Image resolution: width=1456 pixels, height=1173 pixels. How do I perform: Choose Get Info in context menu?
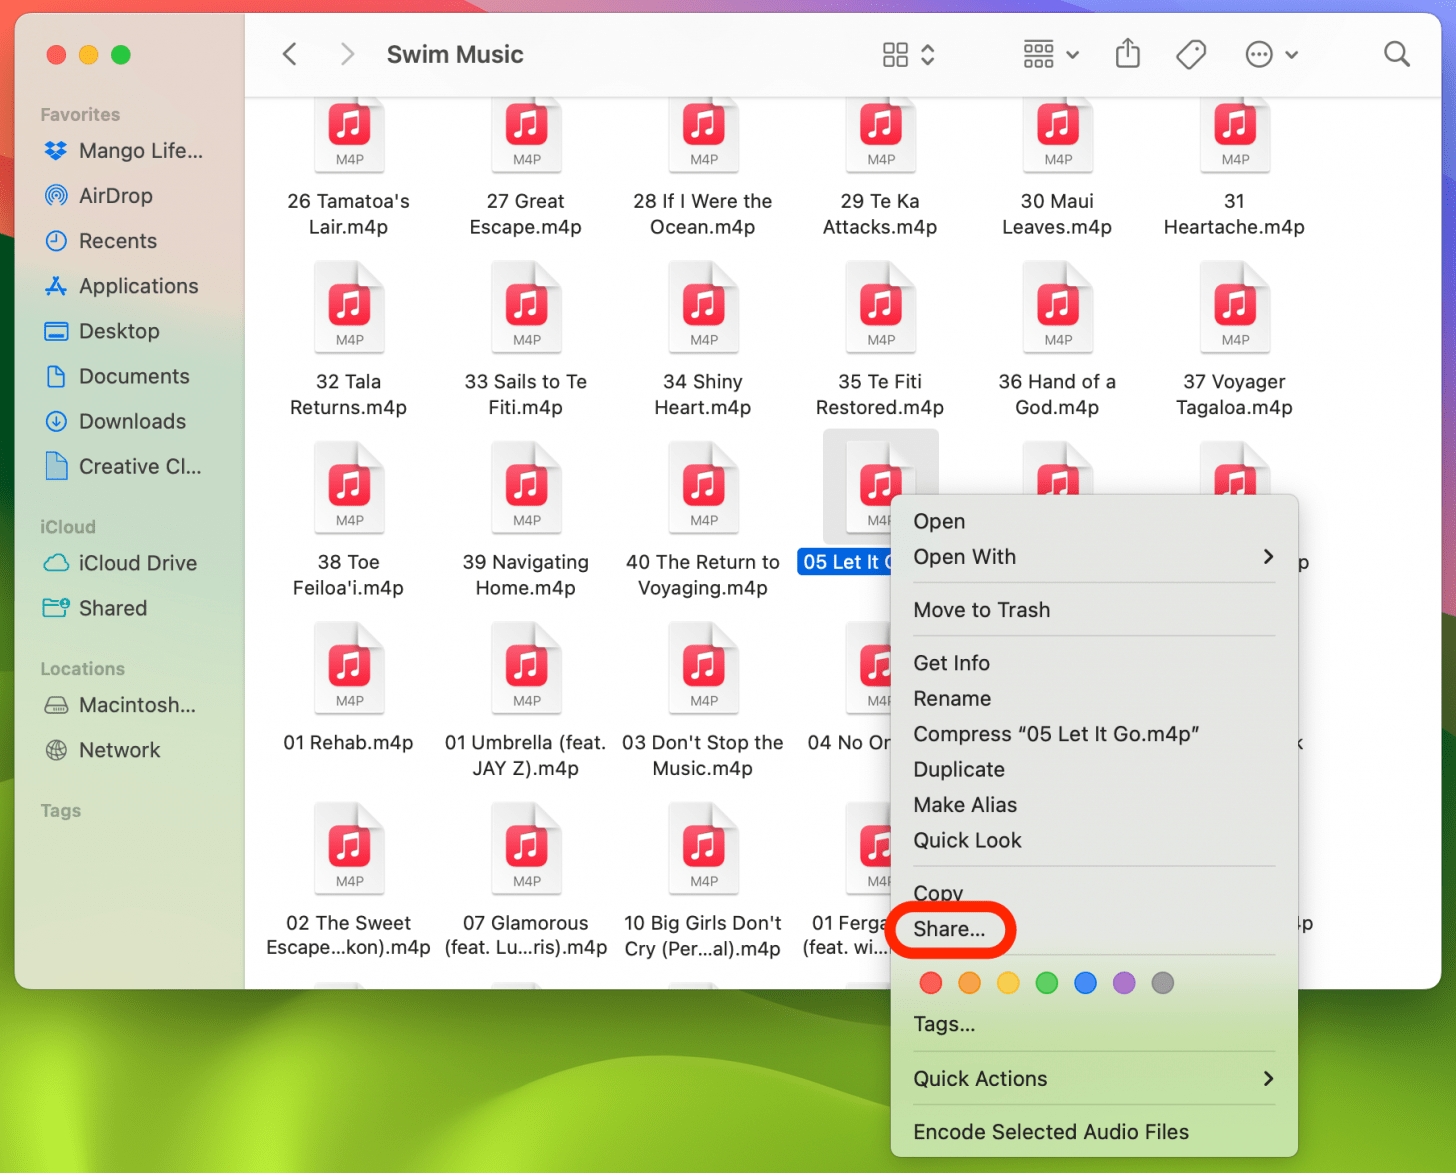pyautogui.click(x=951, y=663)
